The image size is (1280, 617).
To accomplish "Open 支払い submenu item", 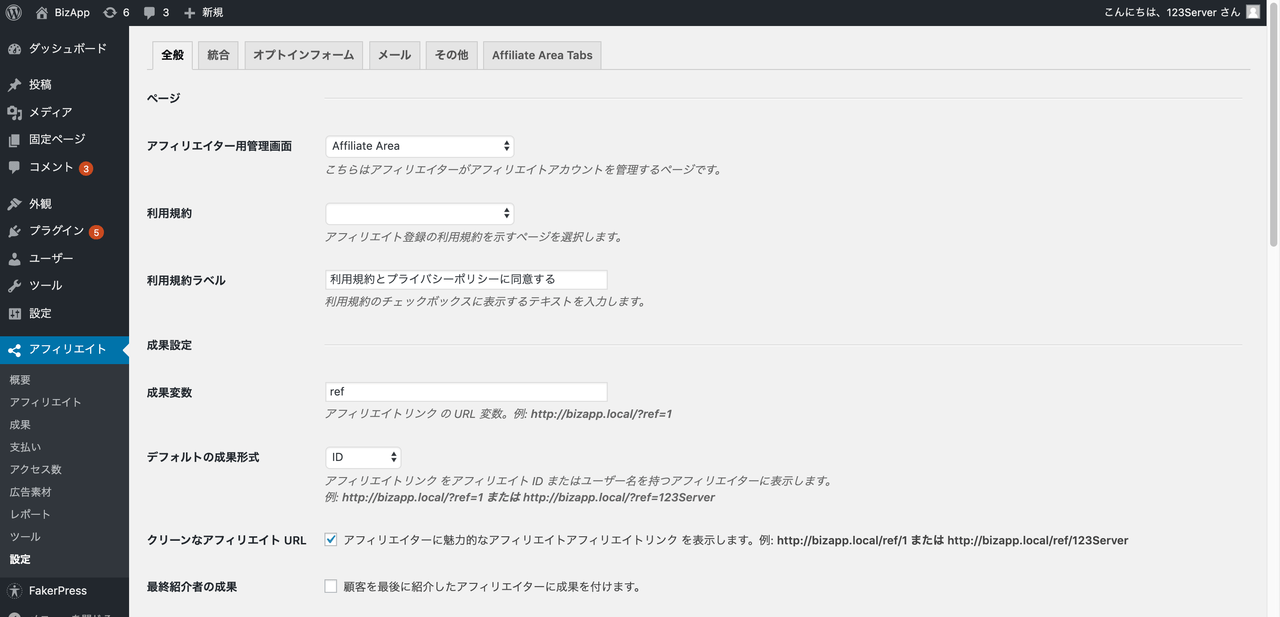I will (25, 447).
